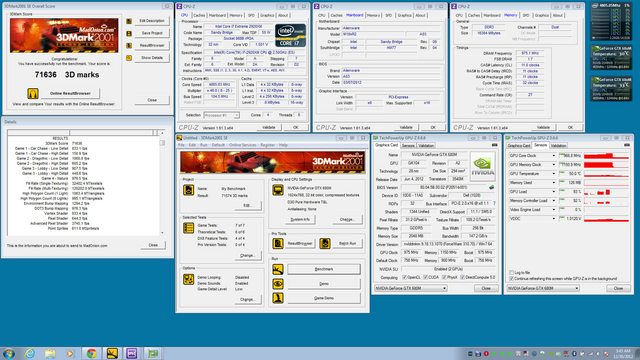Image resolution: width=640 pixels, height=360 pixels.
Task: Click Edit Description in the score window
Action: click(152, 21)
